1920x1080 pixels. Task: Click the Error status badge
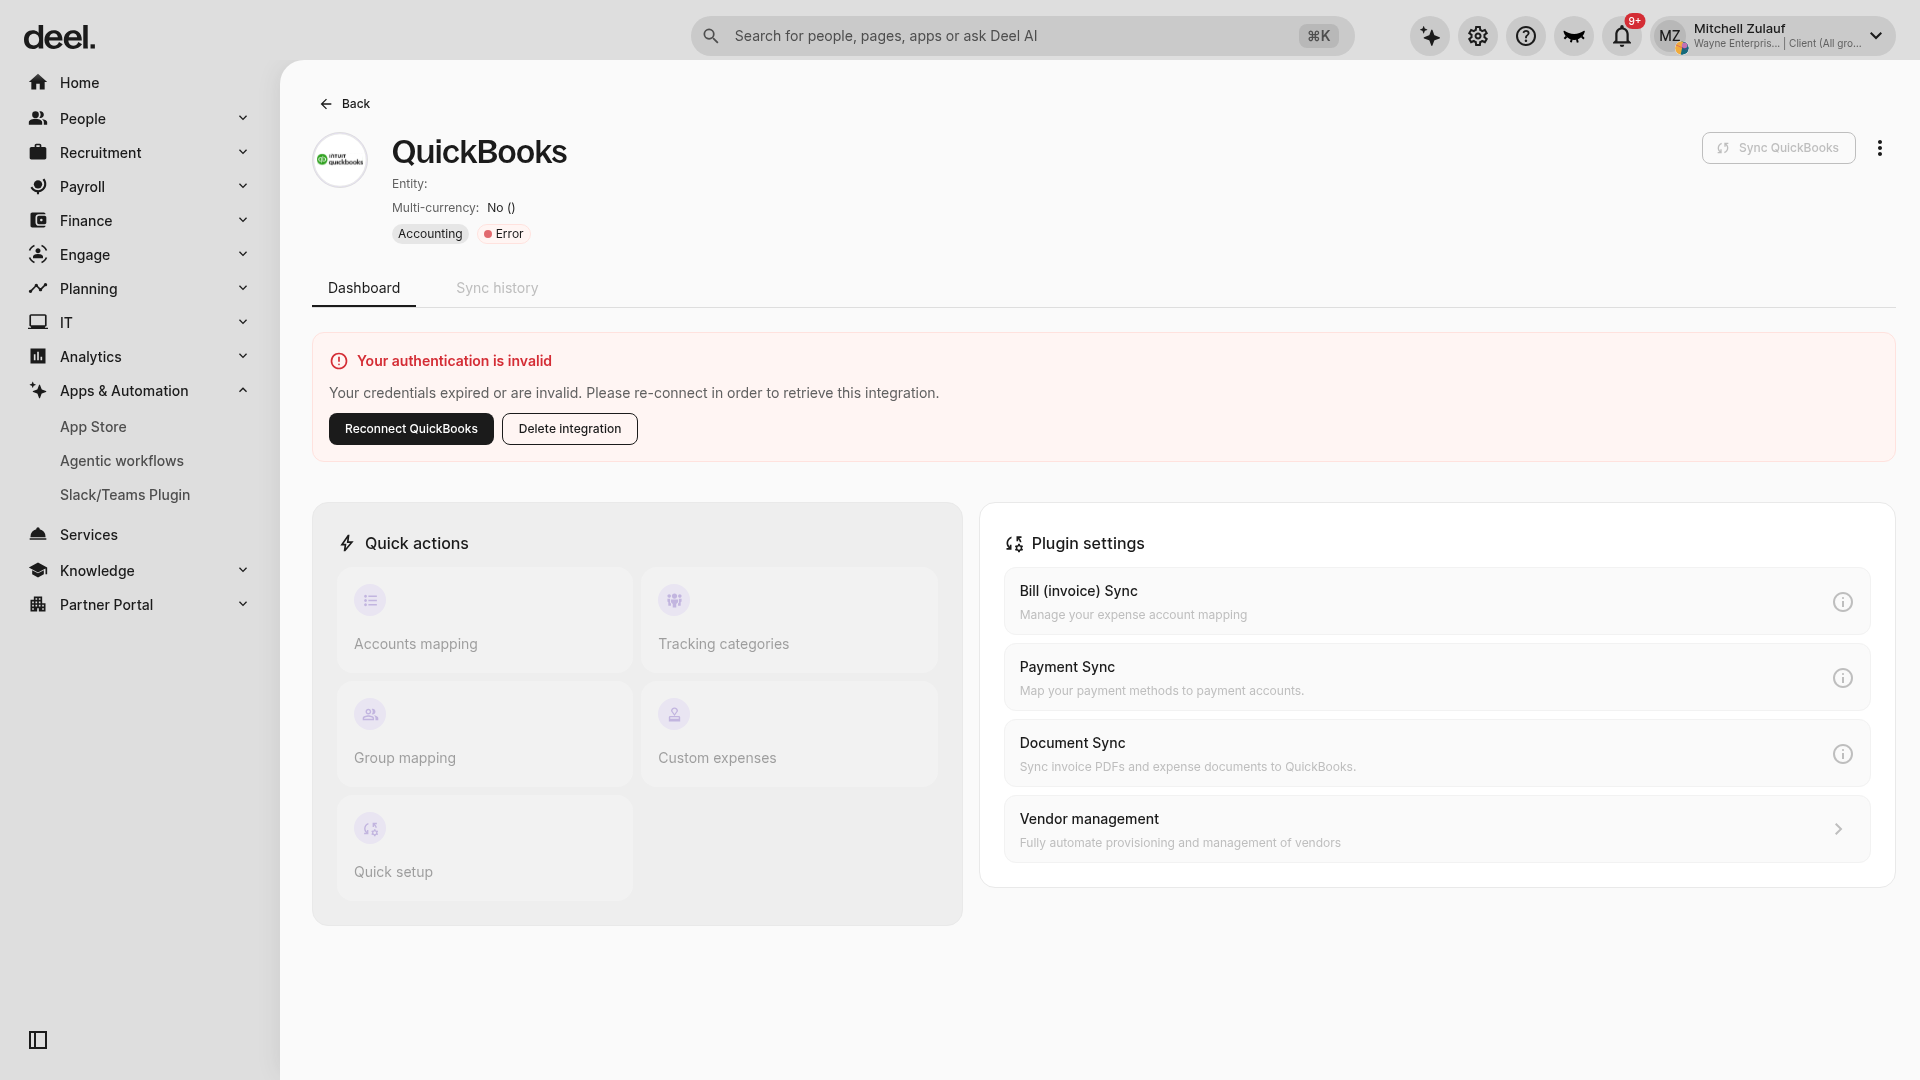point(503,234)
